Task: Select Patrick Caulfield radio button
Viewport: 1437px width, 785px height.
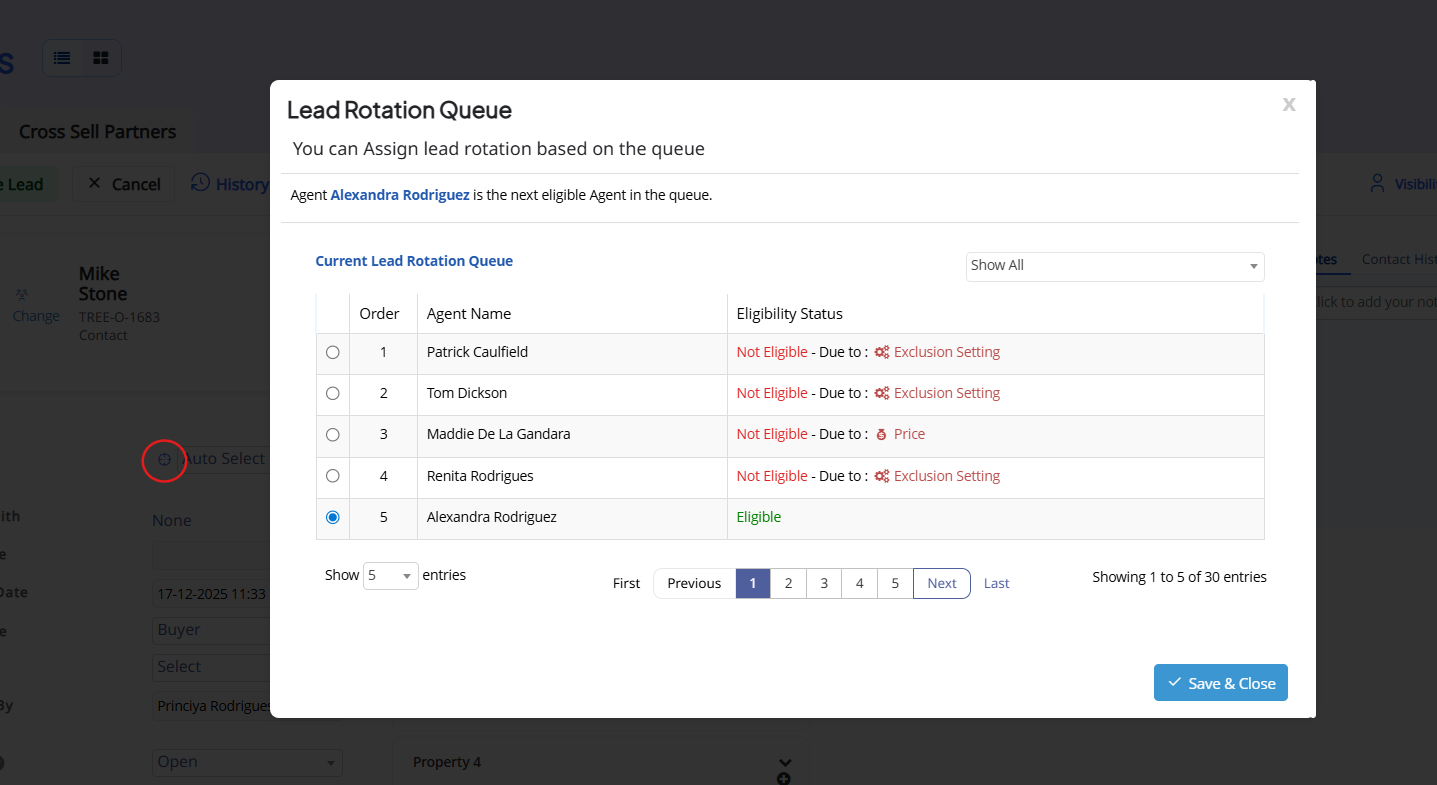Action: click(x=333, y=352)
